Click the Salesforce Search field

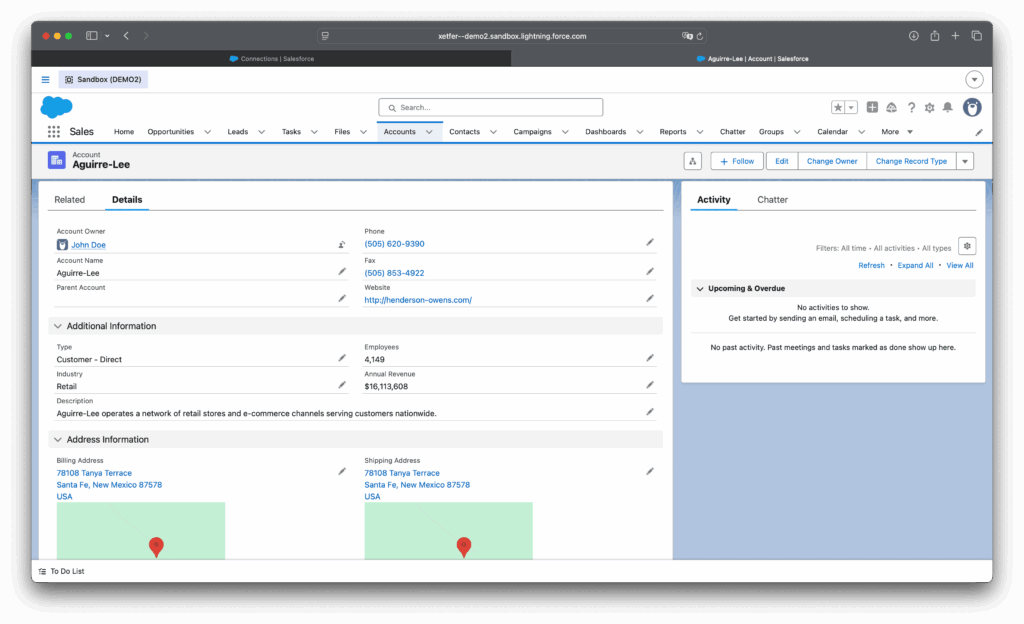pos(490,108)
